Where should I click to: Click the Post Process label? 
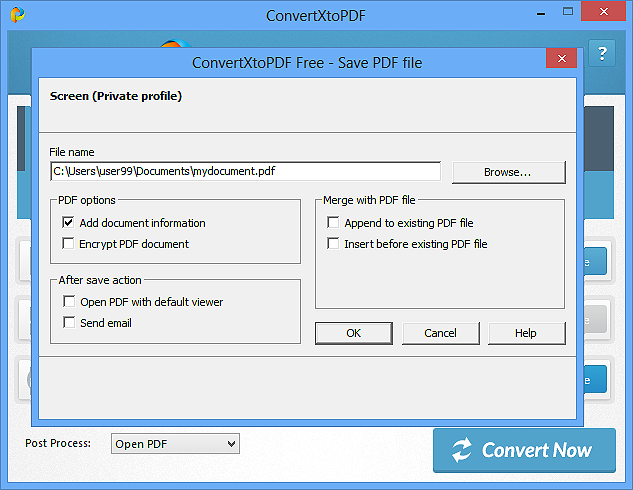[58, 443]
